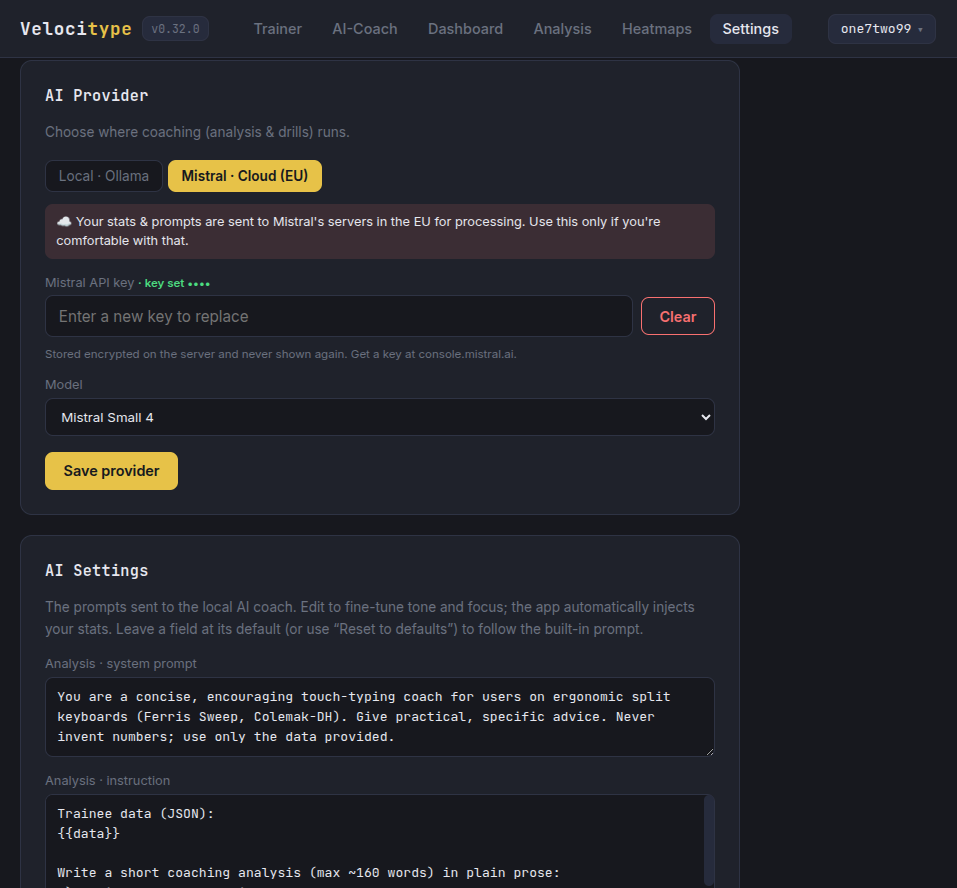Choose the Local · Ollama provider

(104, 176)
